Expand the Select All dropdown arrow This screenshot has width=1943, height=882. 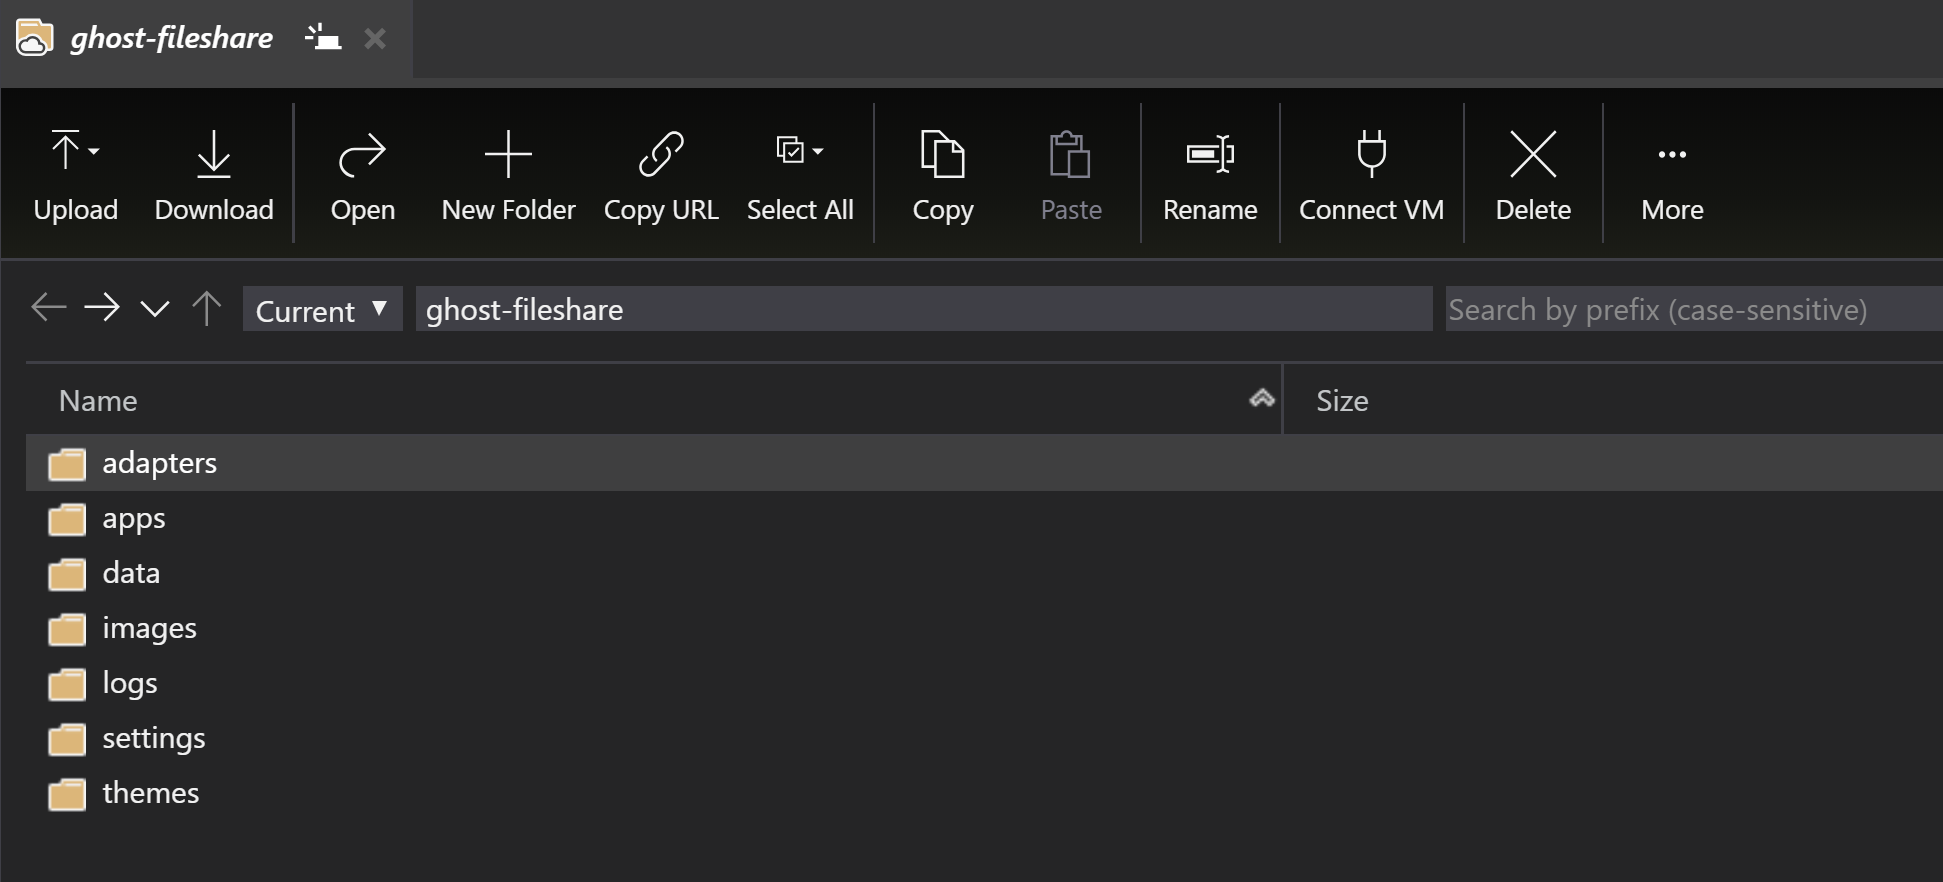click(818, 152)
